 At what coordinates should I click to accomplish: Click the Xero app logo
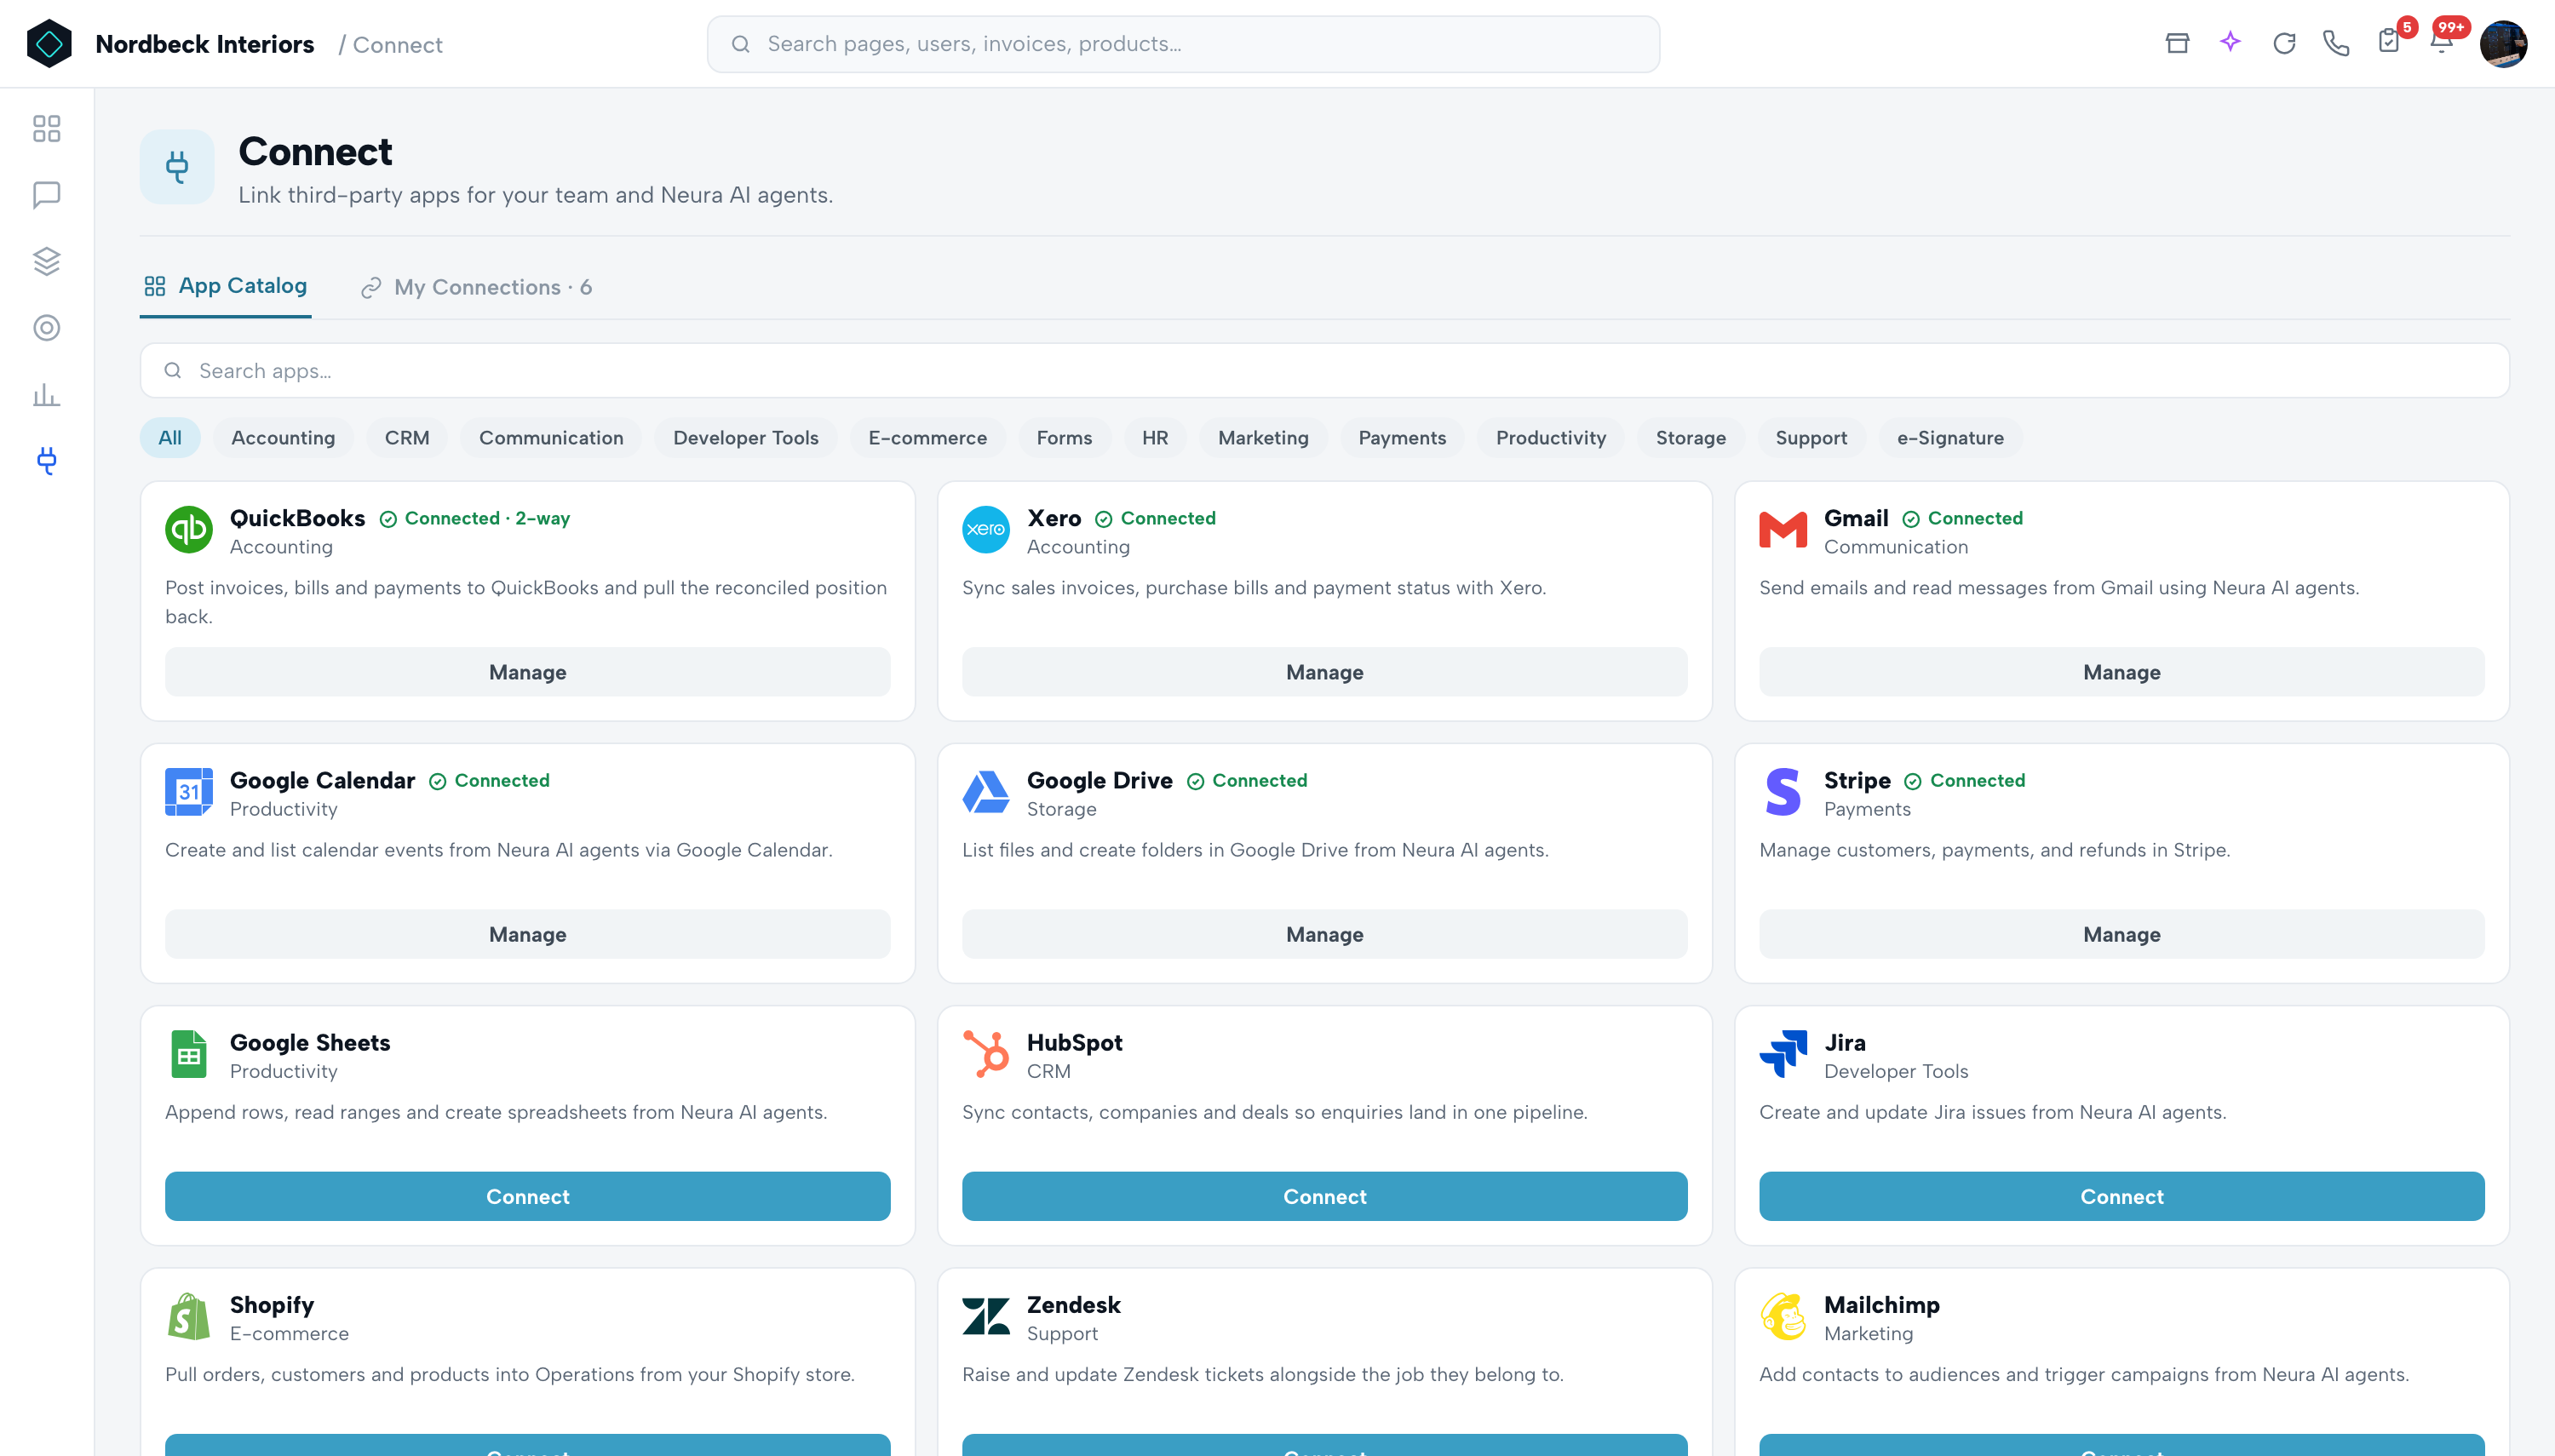(x=986, y=530)
